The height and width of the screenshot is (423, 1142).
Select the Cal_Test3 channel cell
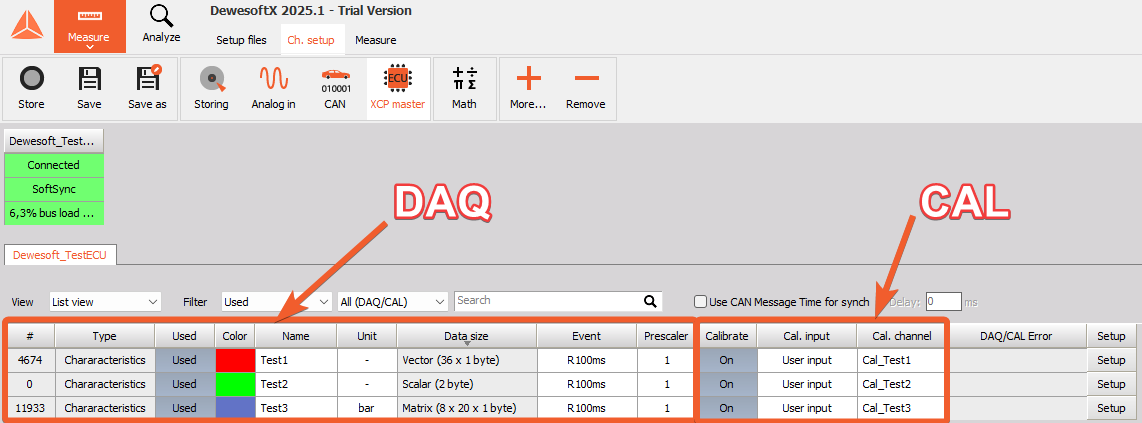901,408
